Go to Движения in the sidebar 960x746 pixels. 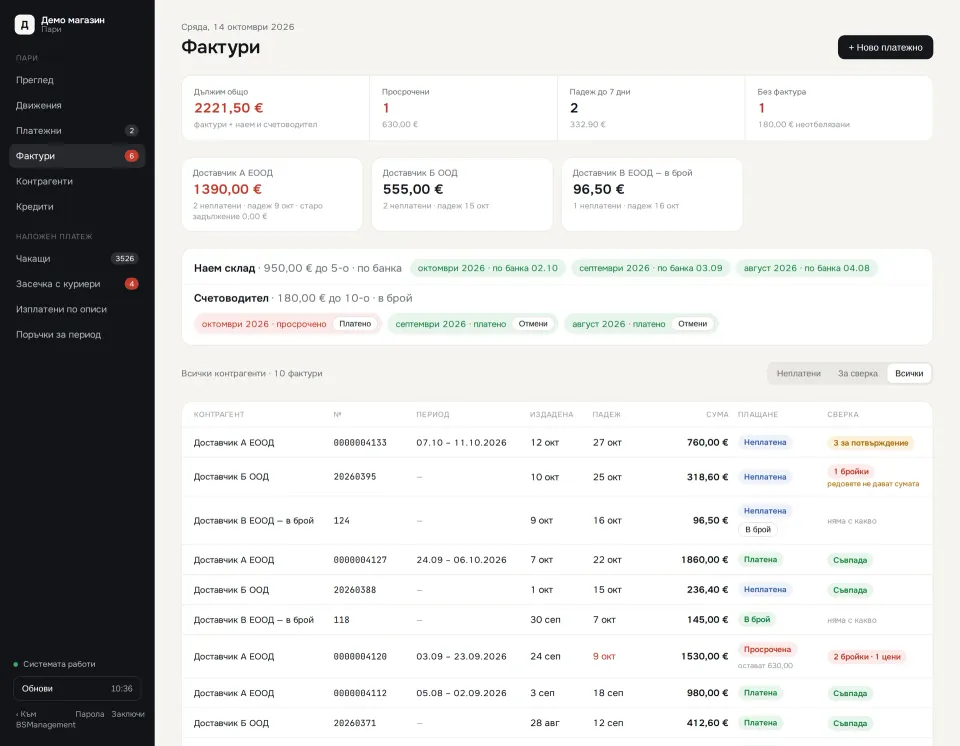77,105
